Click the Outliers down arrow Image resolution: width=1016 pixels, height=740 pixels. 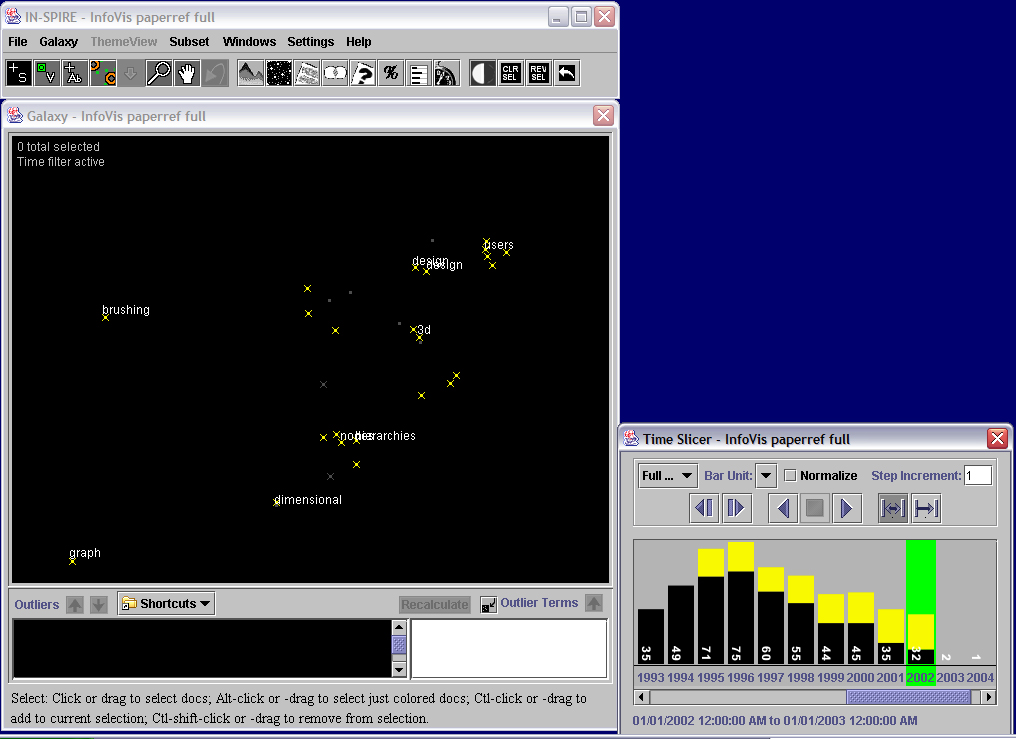pyautogui.click(x=98, y=605)
